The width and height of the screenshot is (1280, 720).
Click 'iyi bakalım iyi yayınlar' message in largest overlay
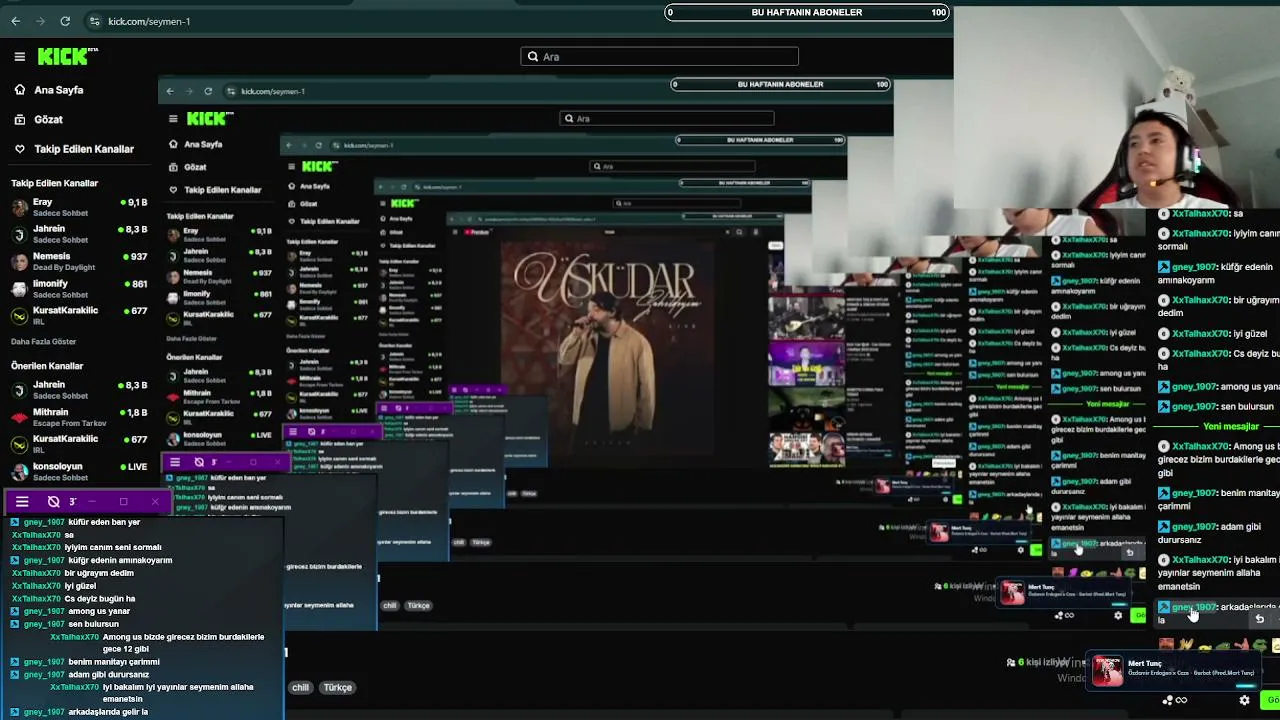178,693
